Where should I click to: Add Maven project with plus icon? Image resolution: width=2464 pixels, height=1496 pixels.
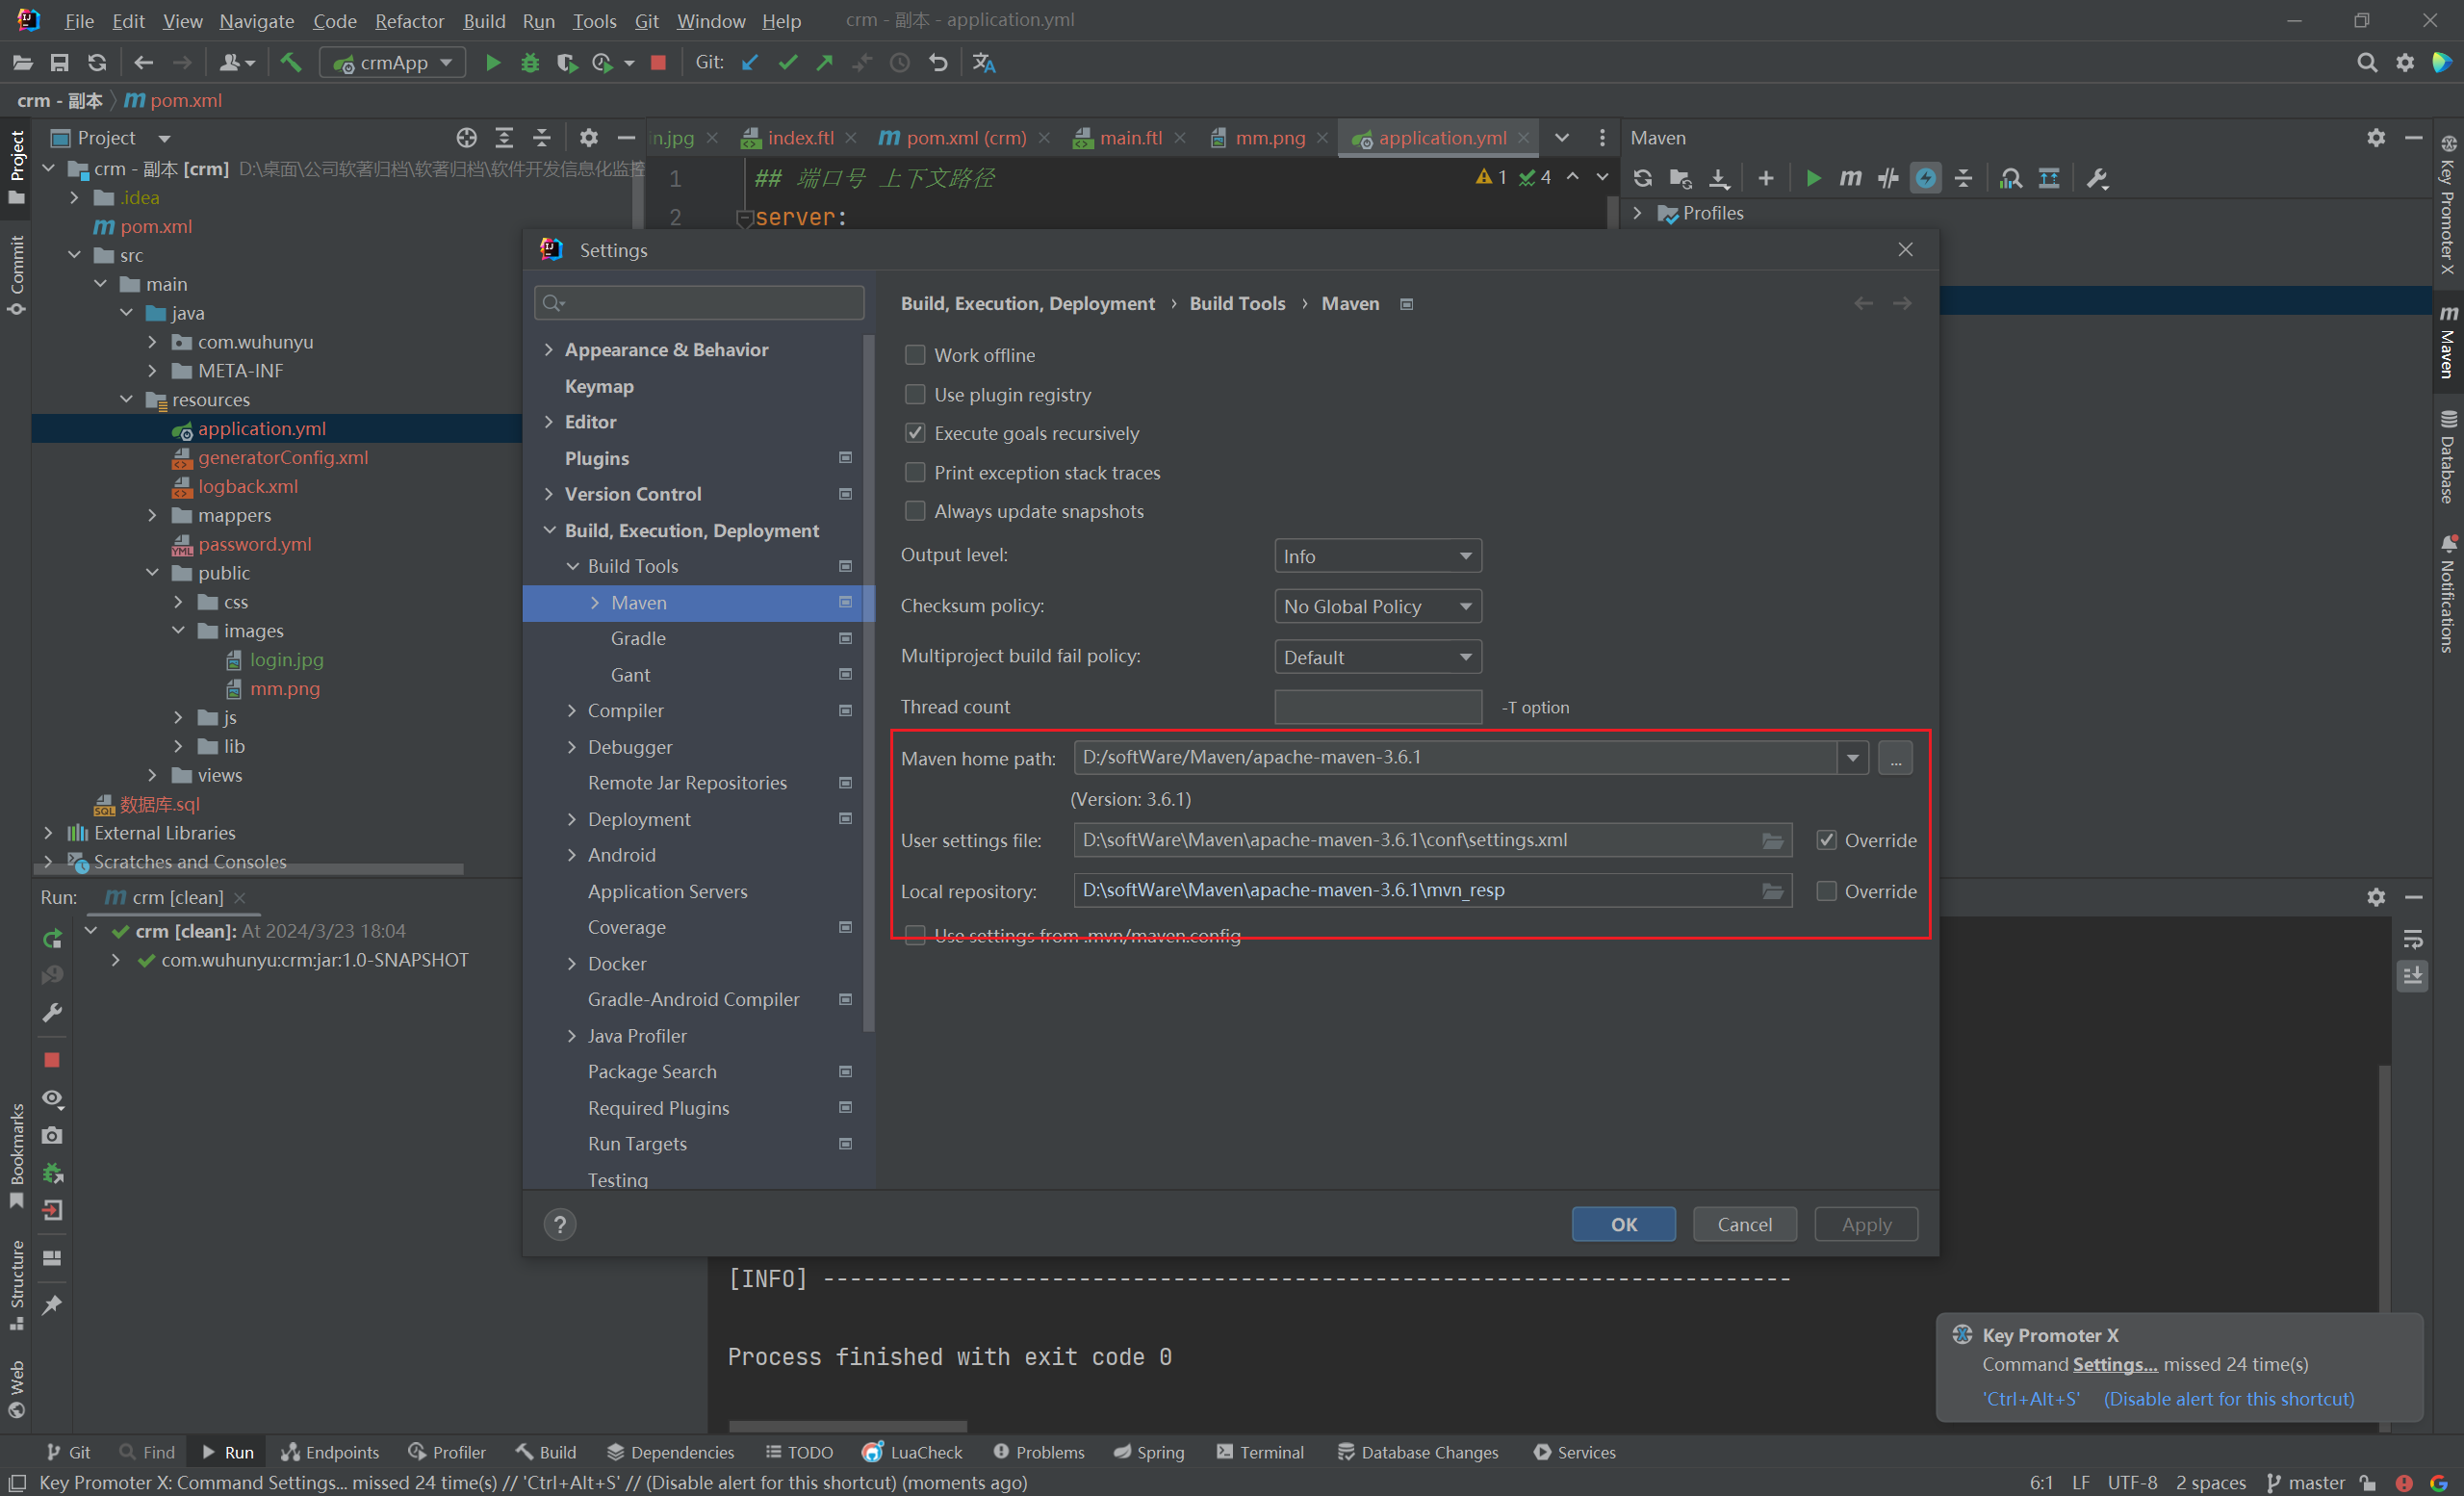click(x=1766, y=178)
